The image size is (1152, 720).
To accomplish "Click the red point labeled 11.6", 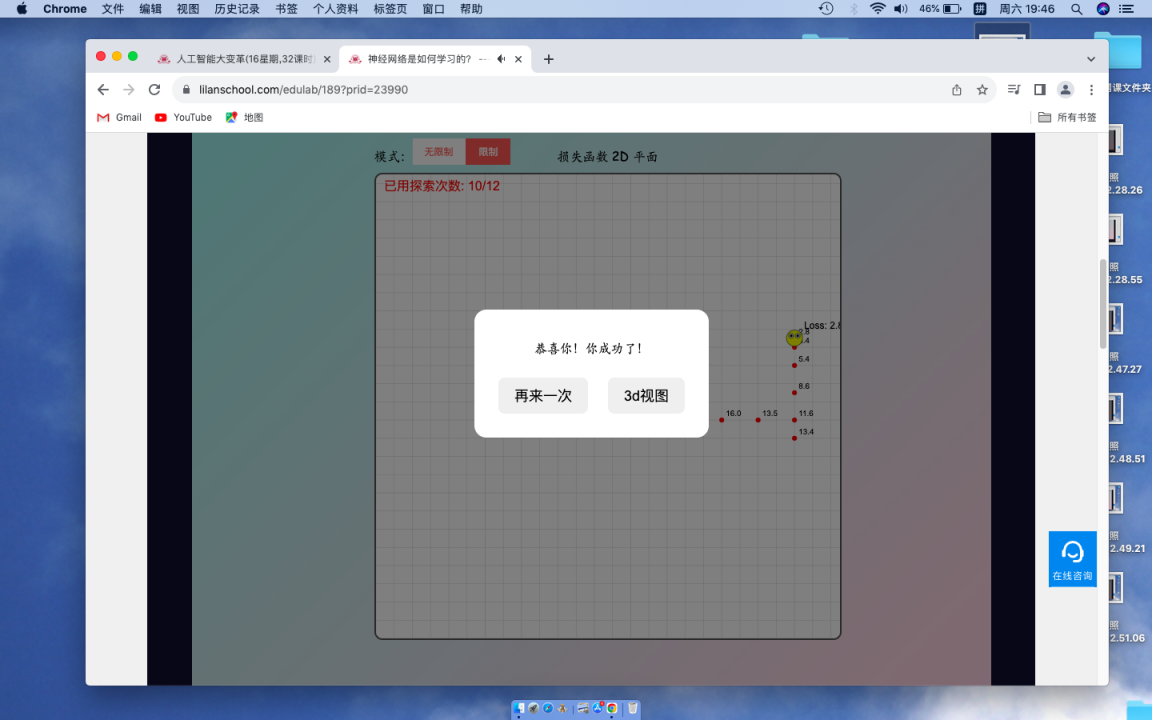I will 794,420.
